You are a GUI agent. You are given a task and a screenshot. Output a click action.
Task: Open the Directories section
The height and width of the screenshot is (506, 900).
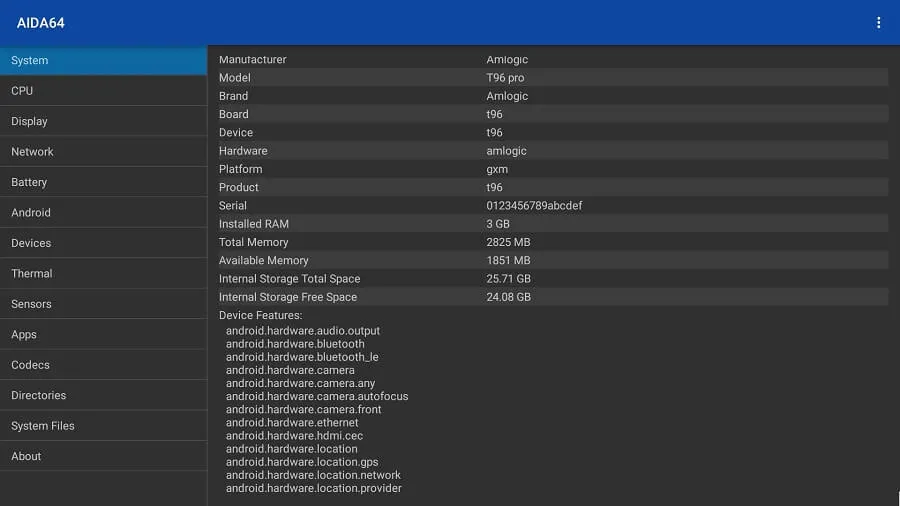coord(103,396)
